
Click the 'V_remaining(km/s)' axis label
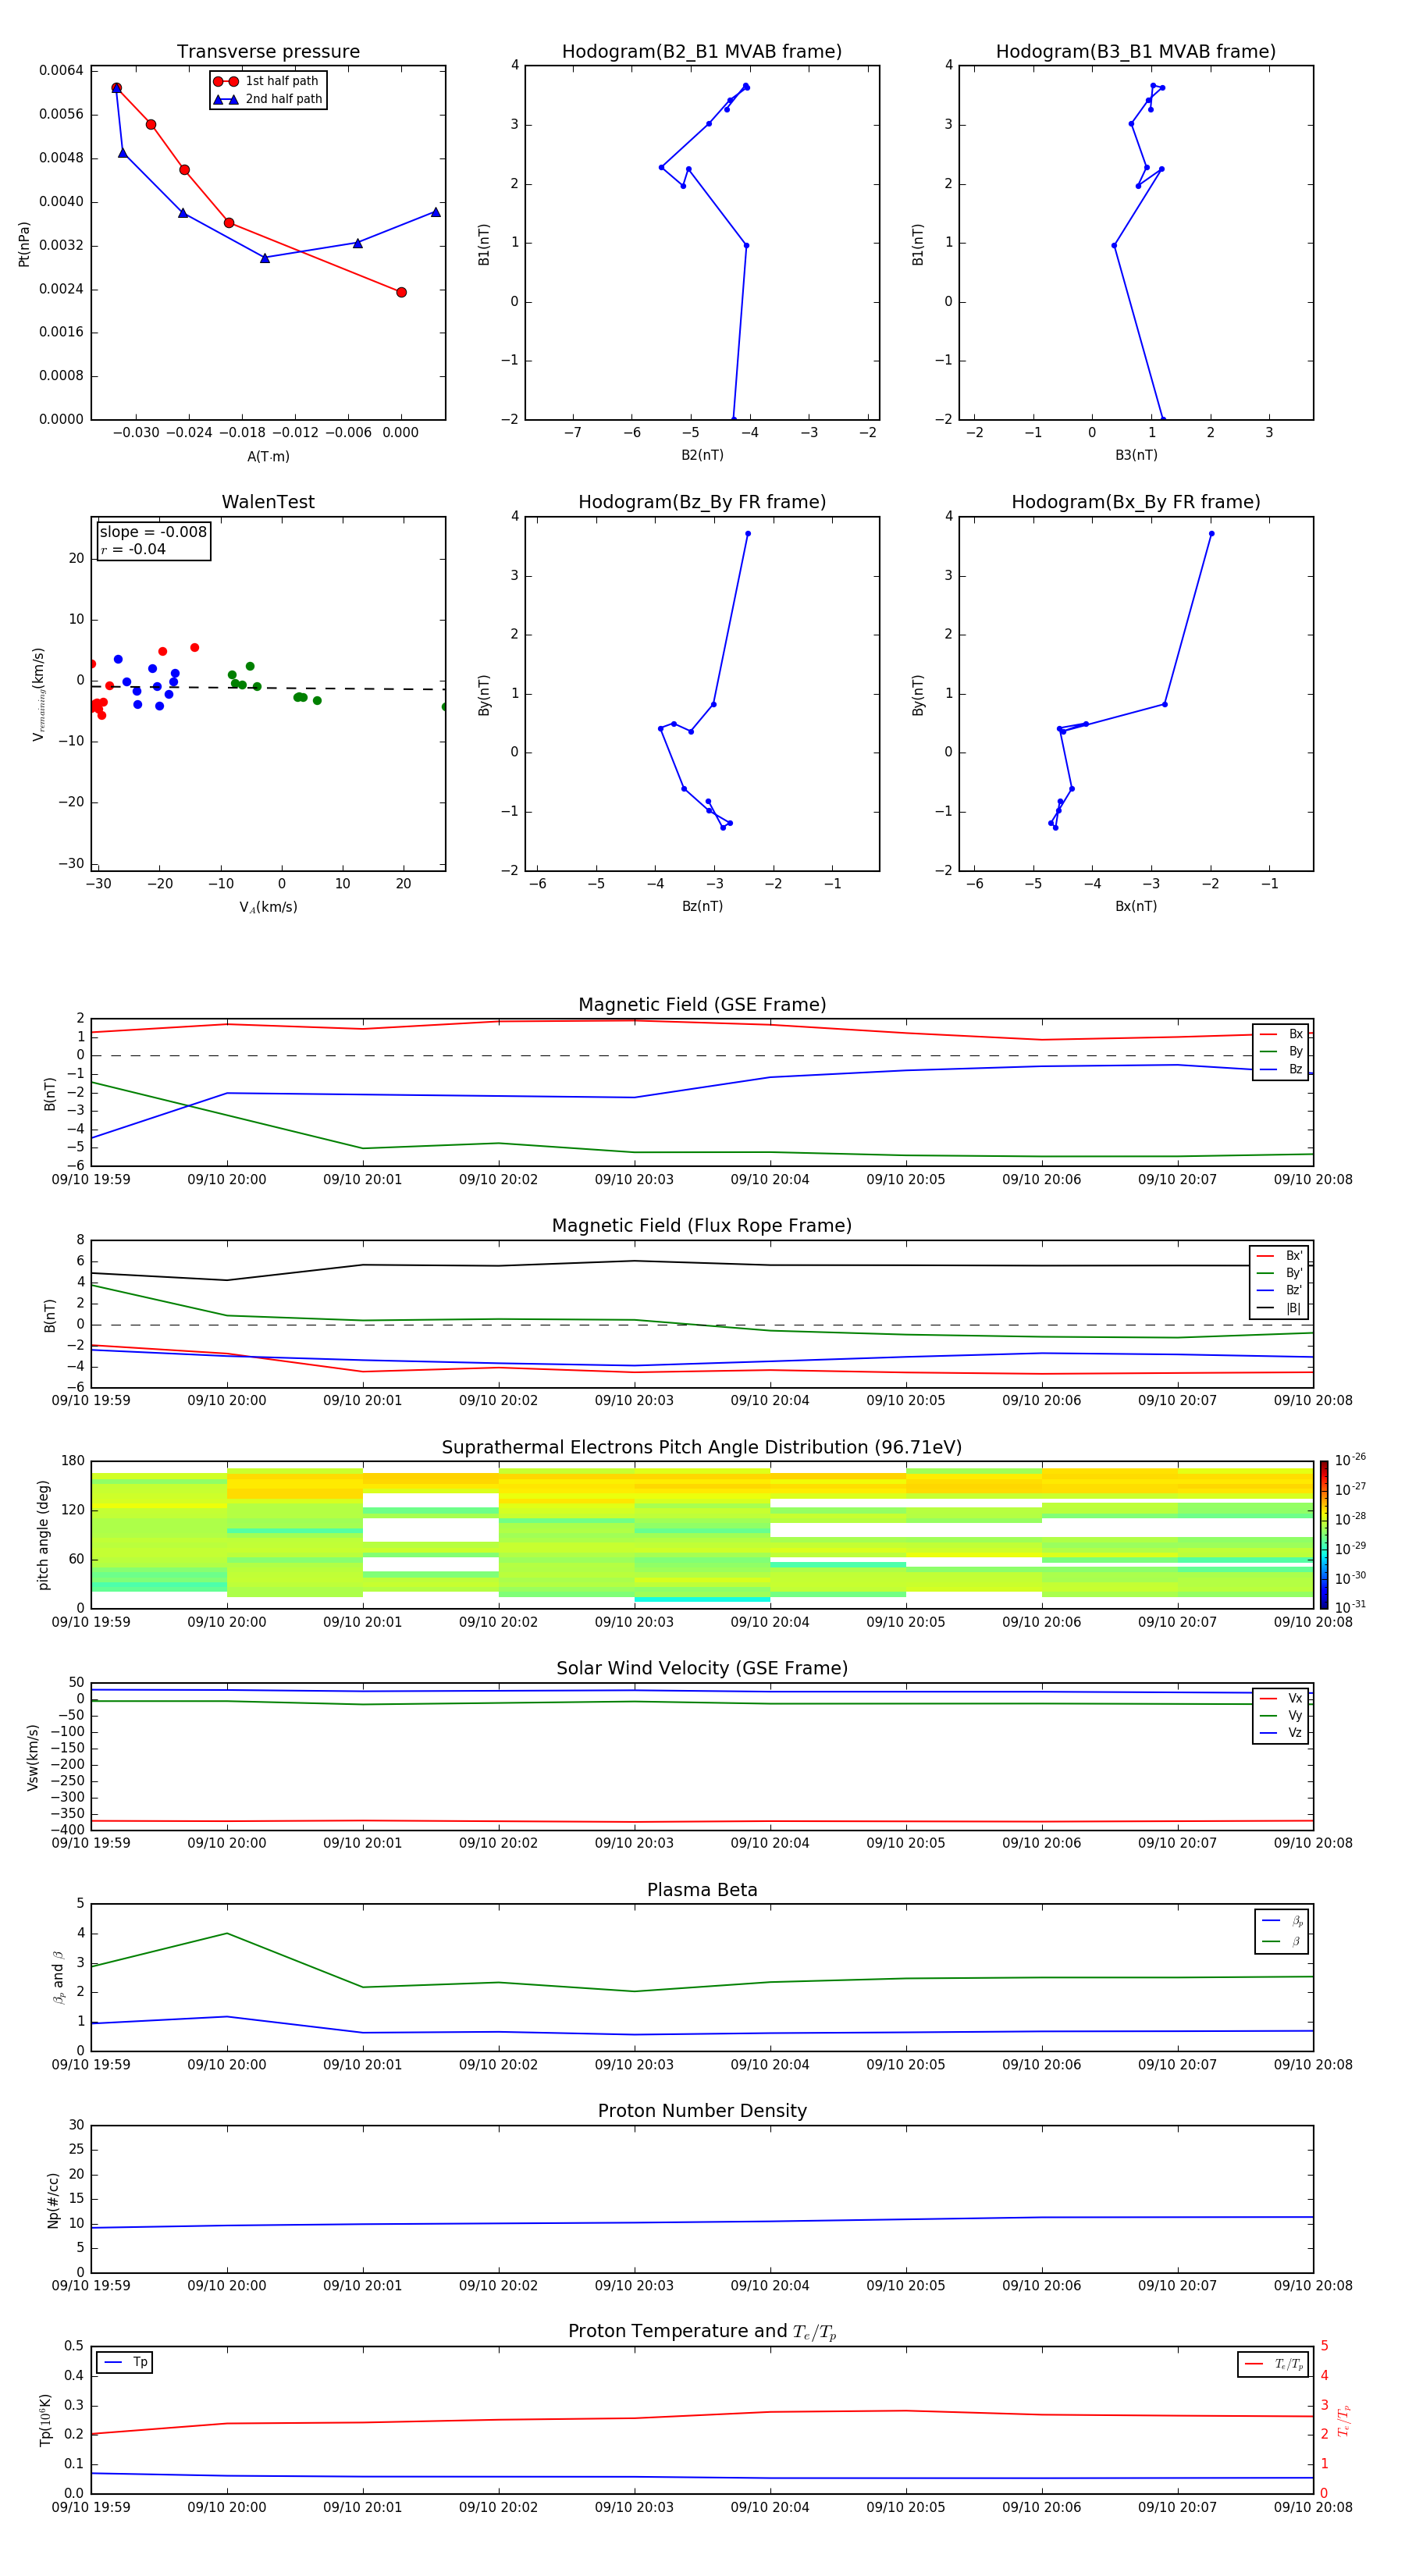39,694
